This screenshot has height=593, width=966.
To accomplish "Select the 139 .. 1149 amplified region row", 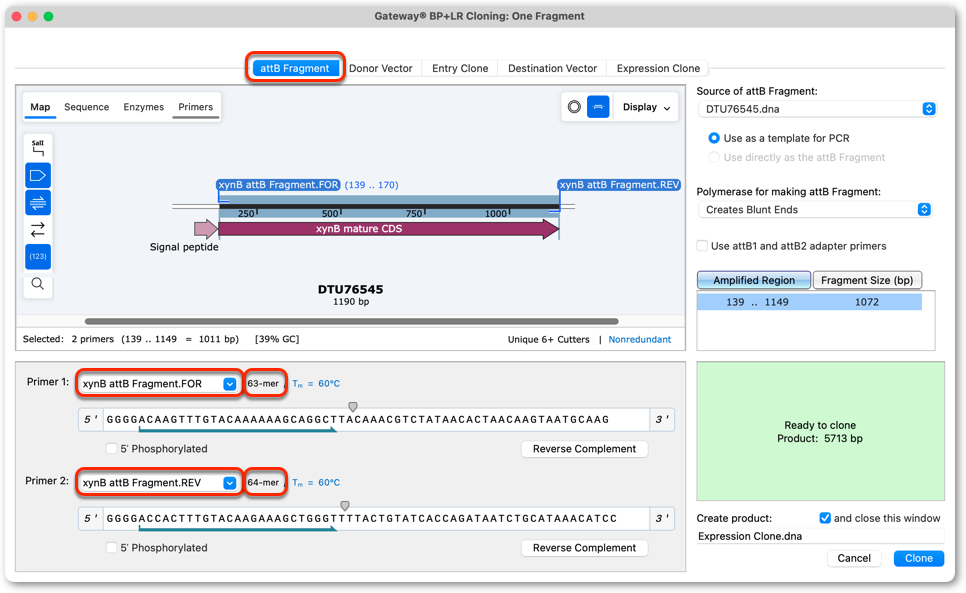I will pyautogui.click(x=810, y=302).
